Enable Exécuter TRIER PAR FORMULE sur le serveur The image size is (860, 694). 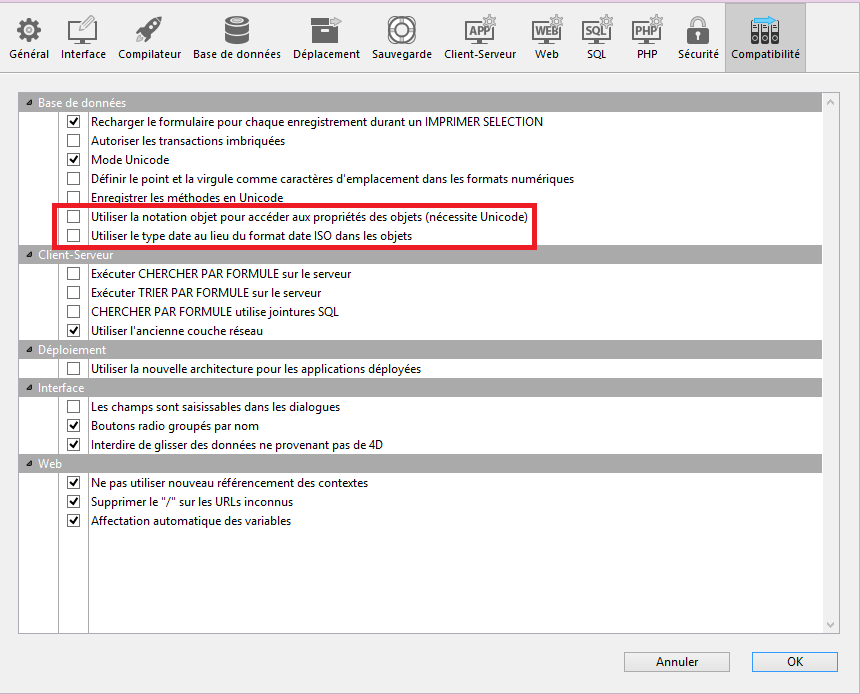coord(73,292)
